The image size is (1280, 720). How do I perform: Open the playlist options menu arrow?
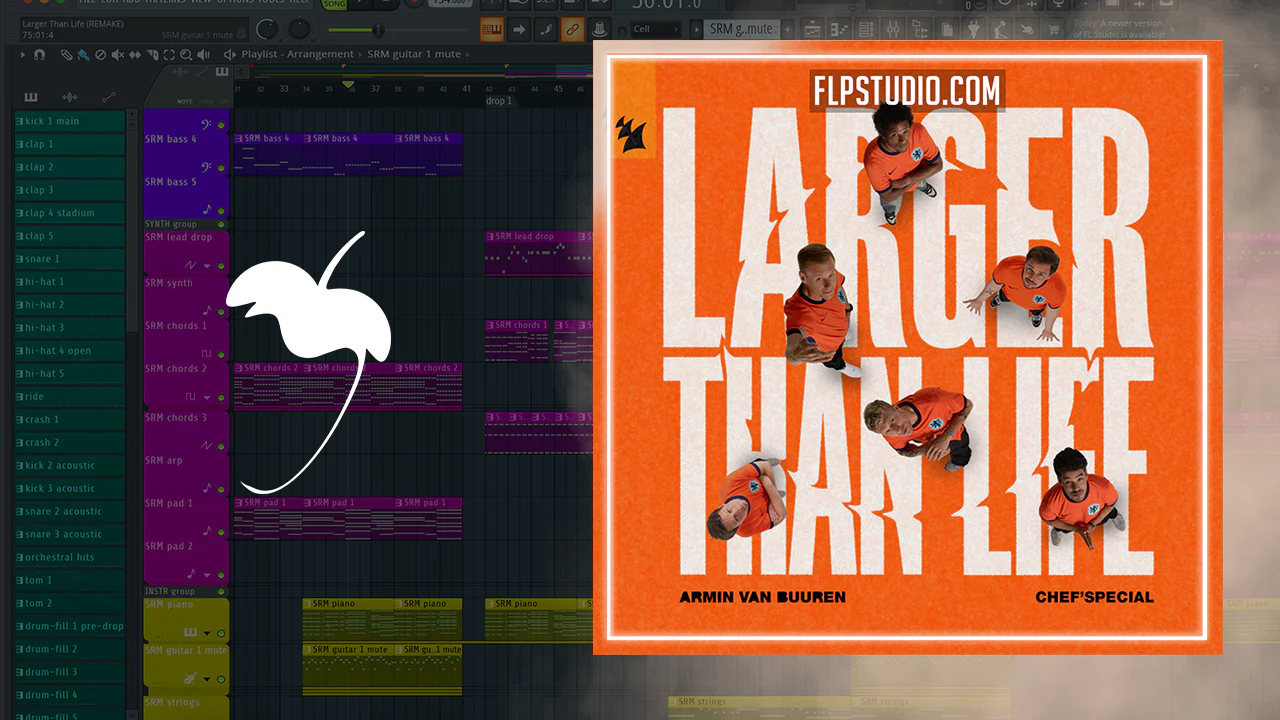pos(23,55)
